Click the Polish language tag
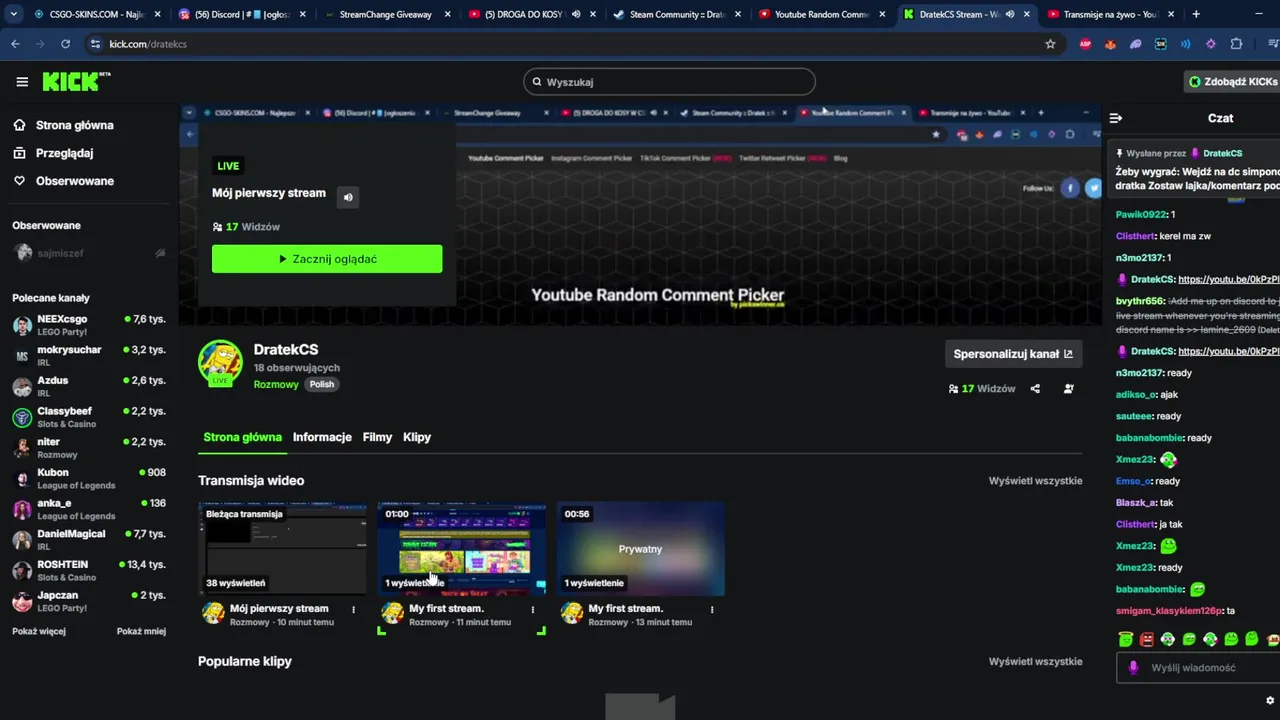The height and width of the screenshot is (720, 1280). click(x=322, y=385)
